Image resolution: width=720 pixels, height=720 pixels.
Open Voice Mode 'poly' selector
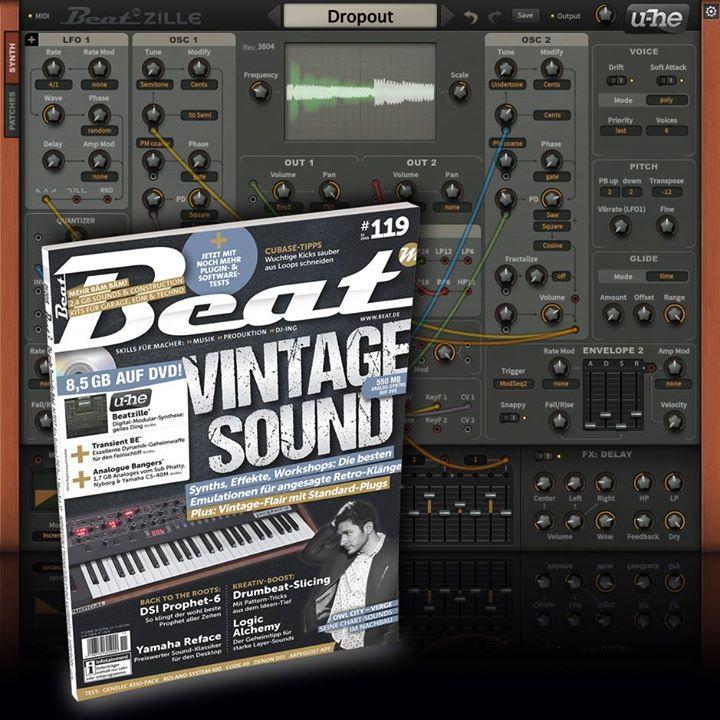coord(667,100)
